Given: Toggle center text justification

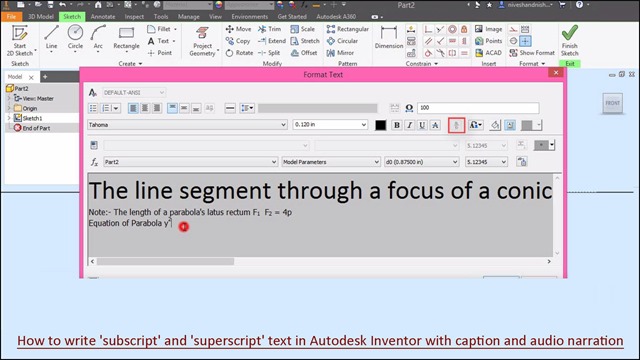Looking at the screenshot, I should [145, 108].
